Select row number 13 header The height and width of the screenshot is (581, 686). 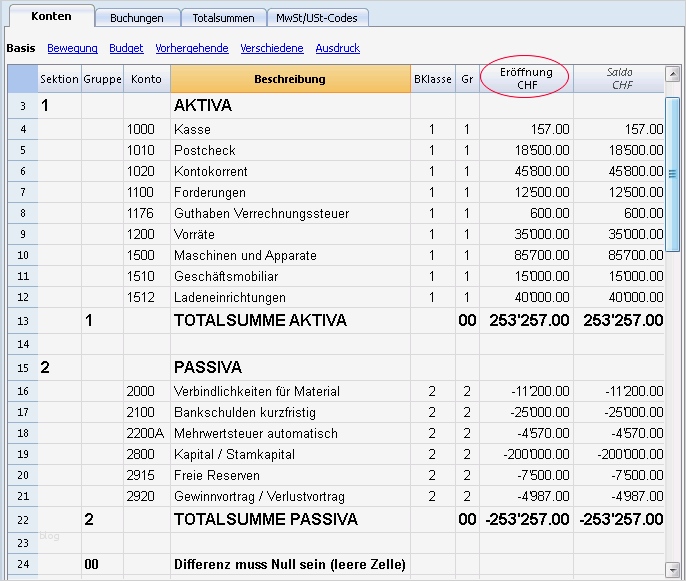[22, 321]
